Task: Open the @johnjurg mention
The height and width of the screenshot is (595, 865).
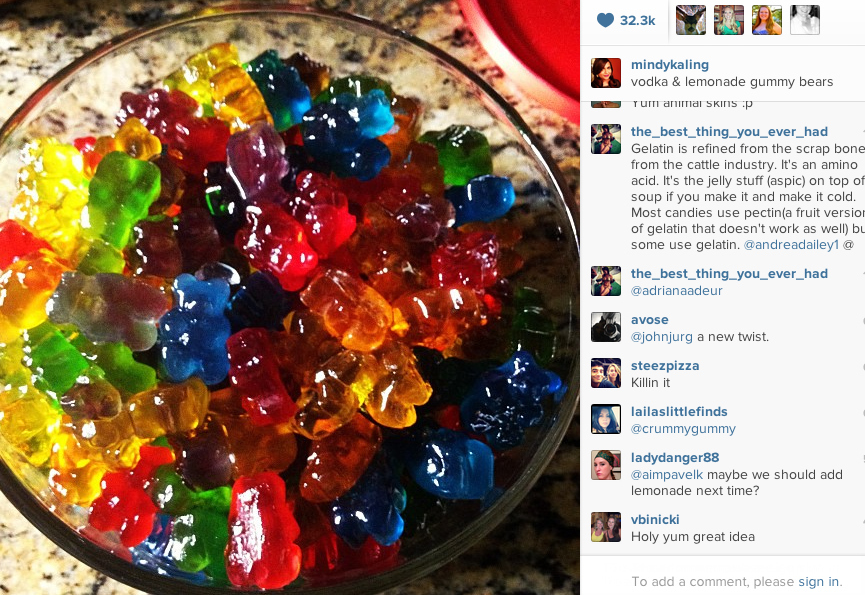Action: pos(661,336)
